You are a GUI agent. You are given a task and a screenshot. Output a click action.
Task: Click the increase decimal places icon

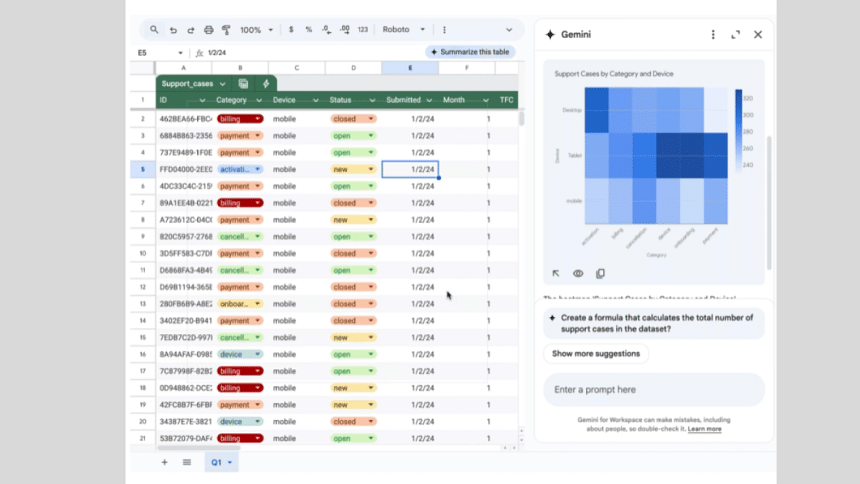[x=342, y=30]
